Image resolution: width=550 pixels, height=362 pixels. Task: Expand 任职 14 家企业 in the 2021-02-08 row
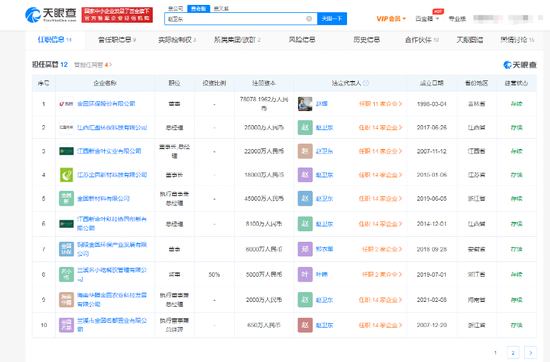coord(381,300)
